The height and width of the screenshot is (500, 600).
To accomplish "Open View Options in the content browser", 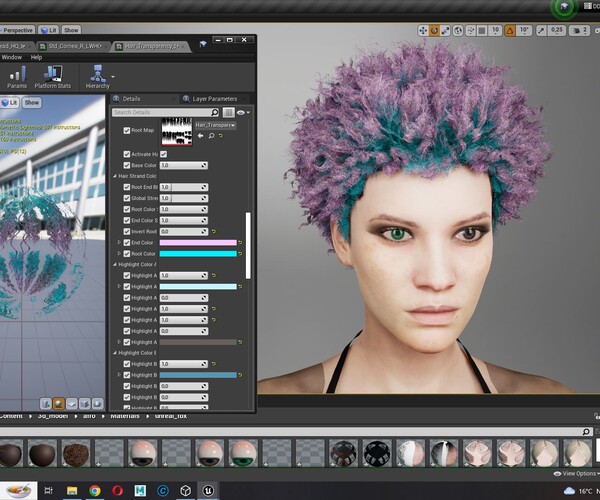I will 576,474.
